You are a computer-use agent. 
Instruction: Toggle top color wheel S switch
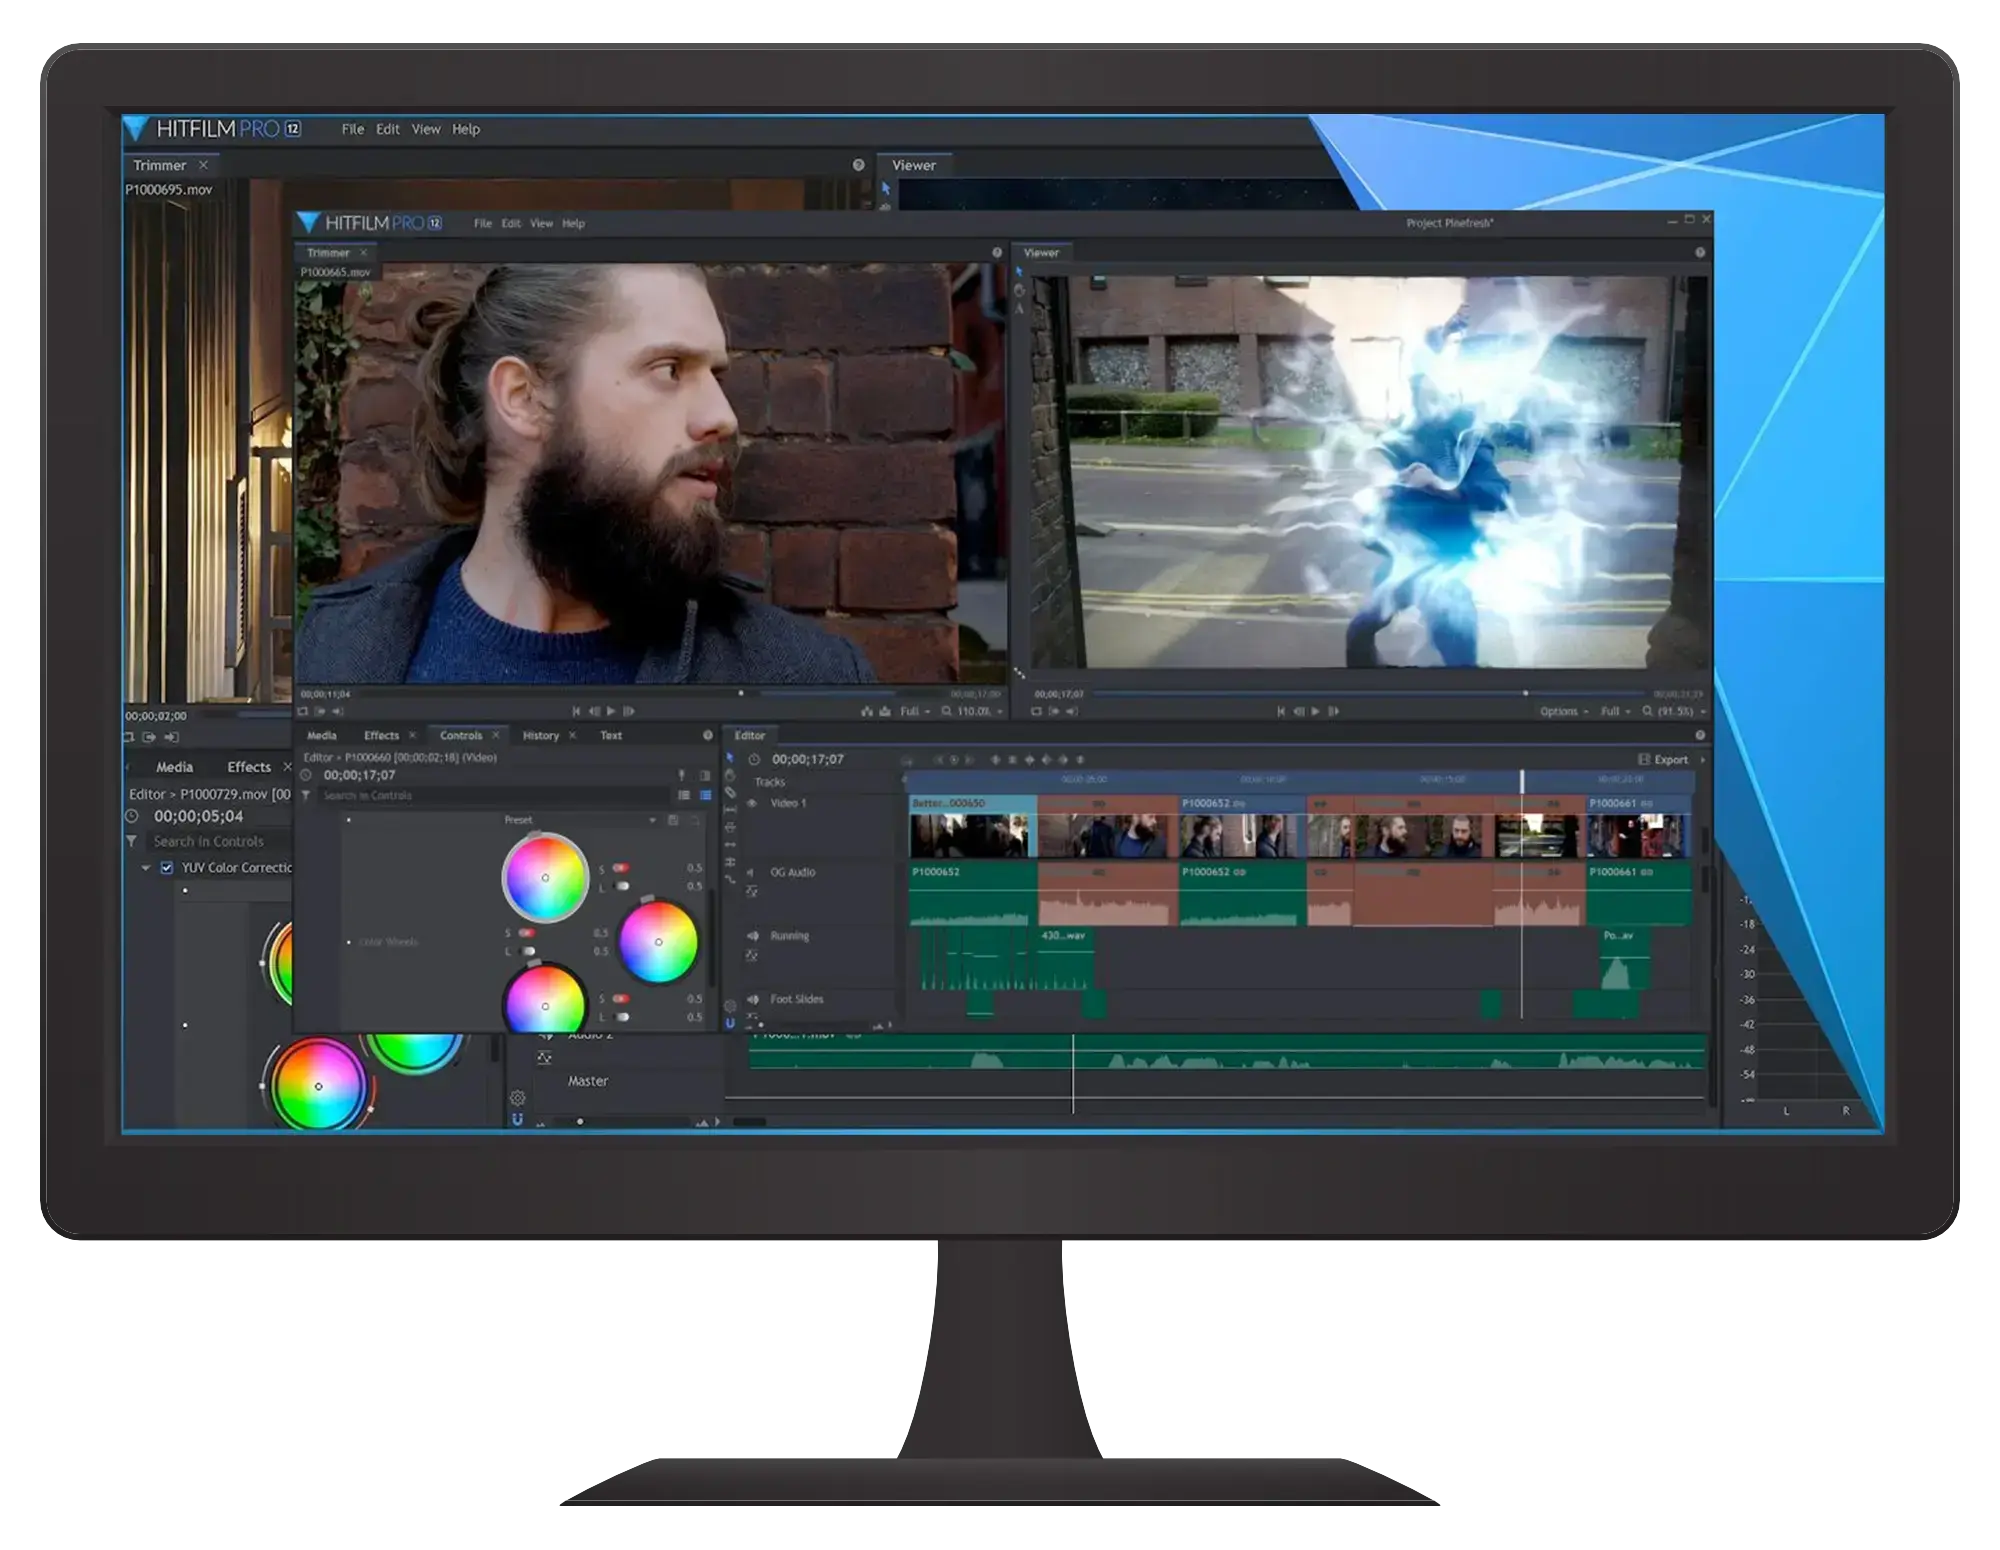click(x=620, y=868)
